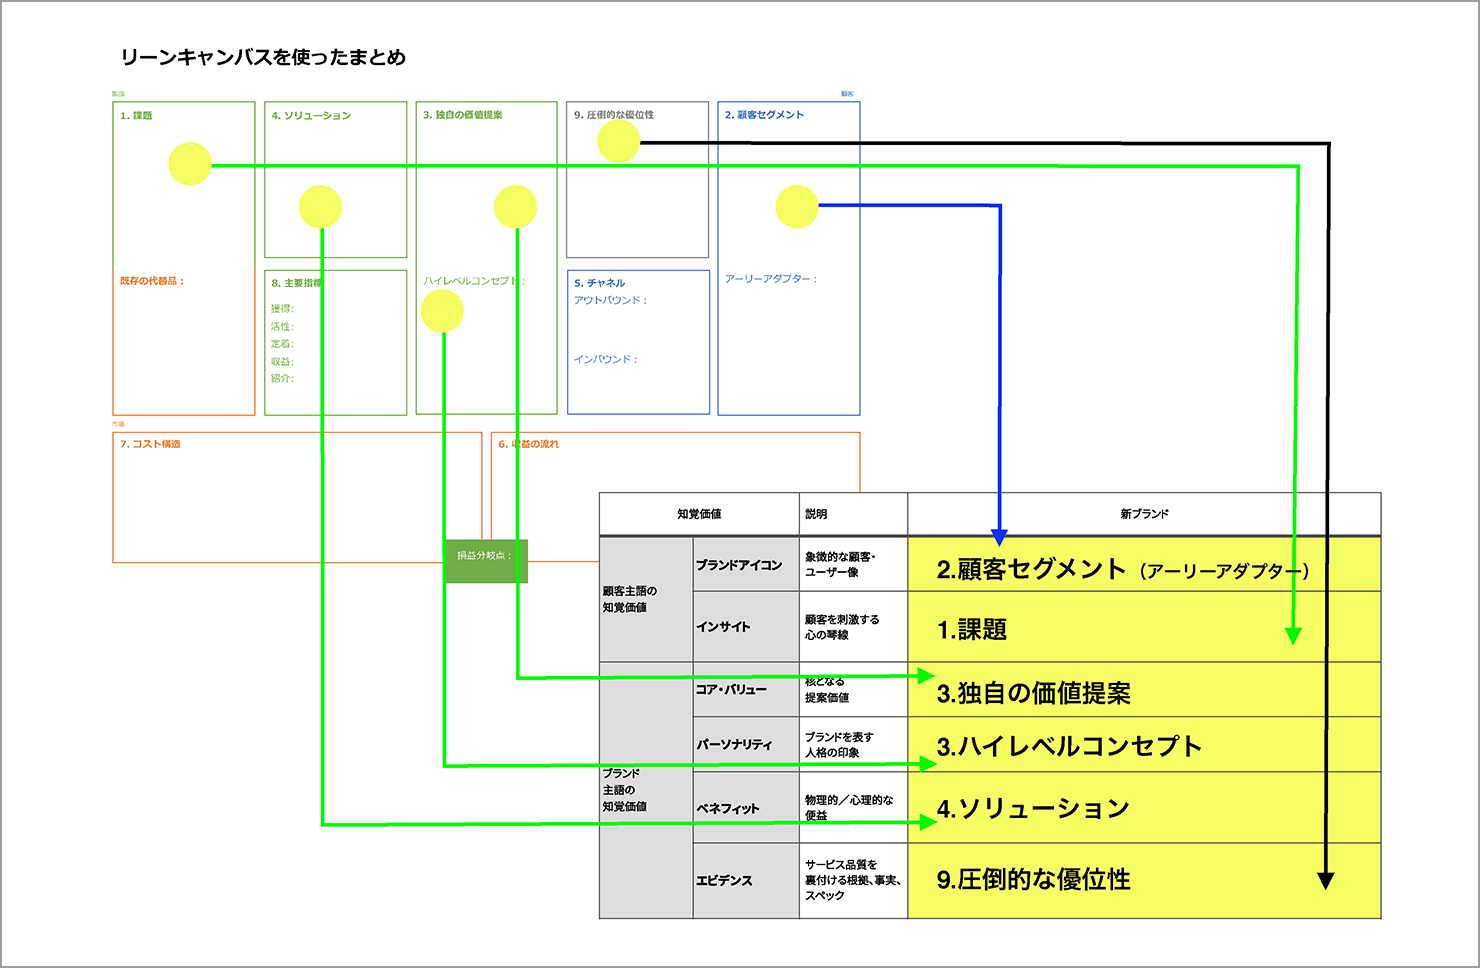
Task: Click the yellow '1.課題' cell in the table
Action: pyautogui.click(x=1144, y=627)
